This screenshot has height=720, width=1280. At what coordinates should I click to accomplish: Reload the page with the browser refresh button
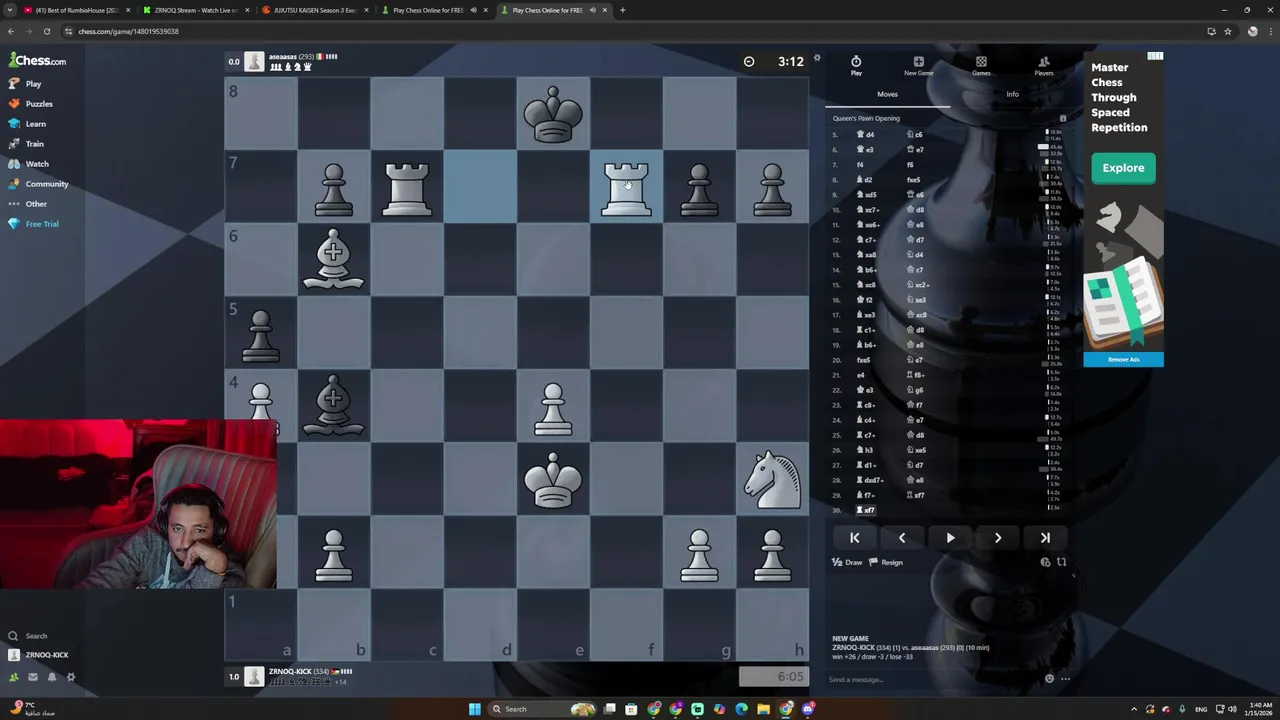(x=46, y=31)
